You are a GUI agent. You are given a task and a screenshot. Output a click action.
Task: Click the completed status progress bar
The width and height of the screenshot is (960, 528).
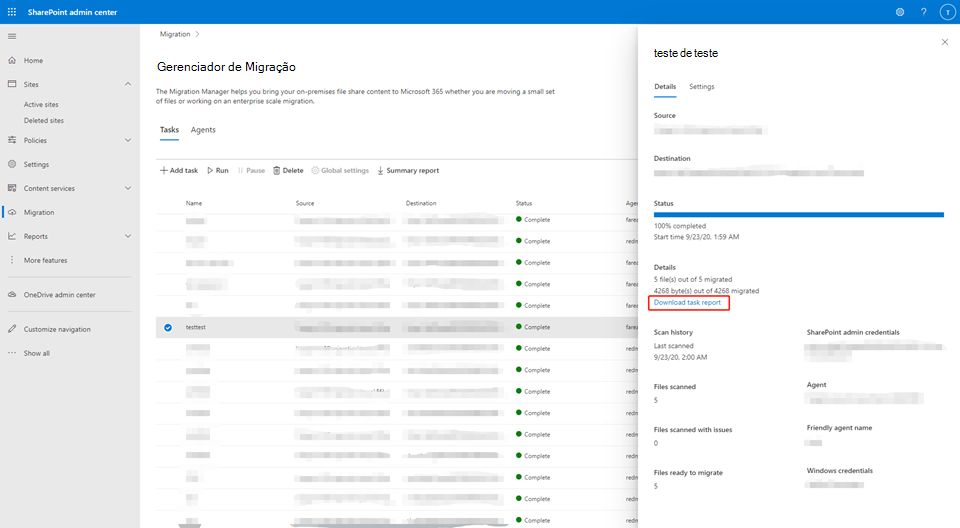coord(798,214)
